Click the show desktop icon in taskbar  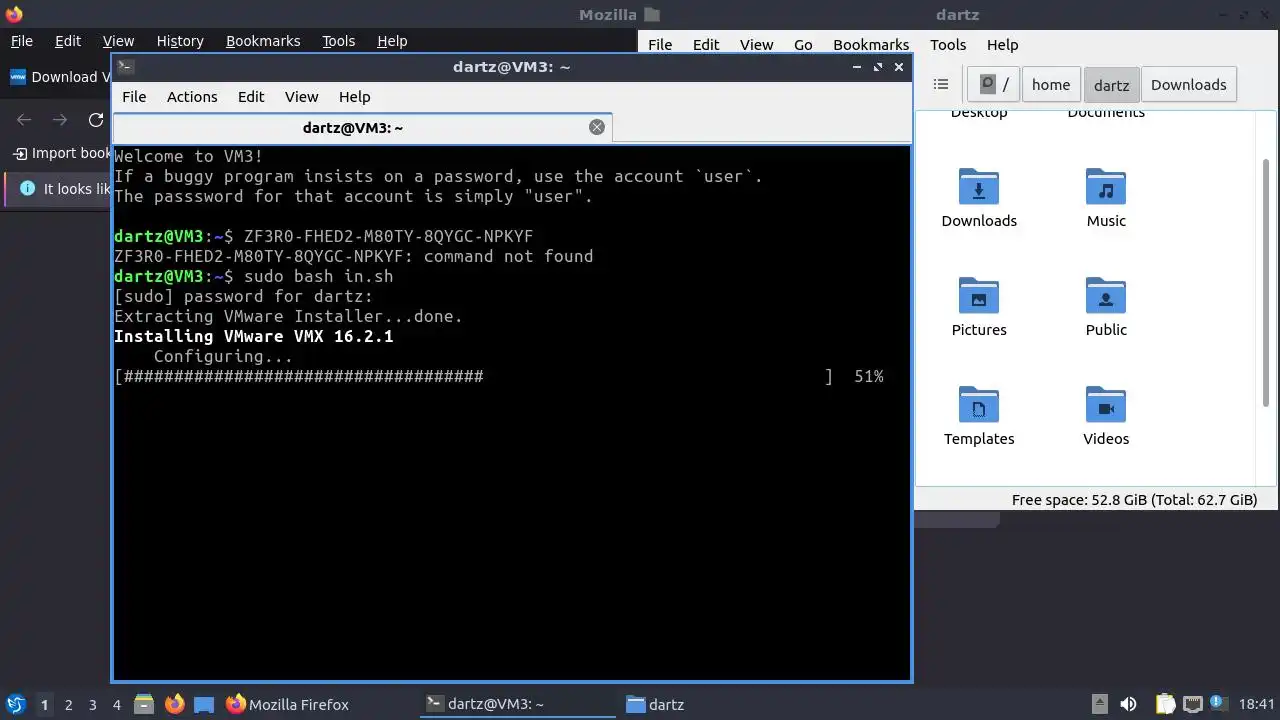[204, 704]
